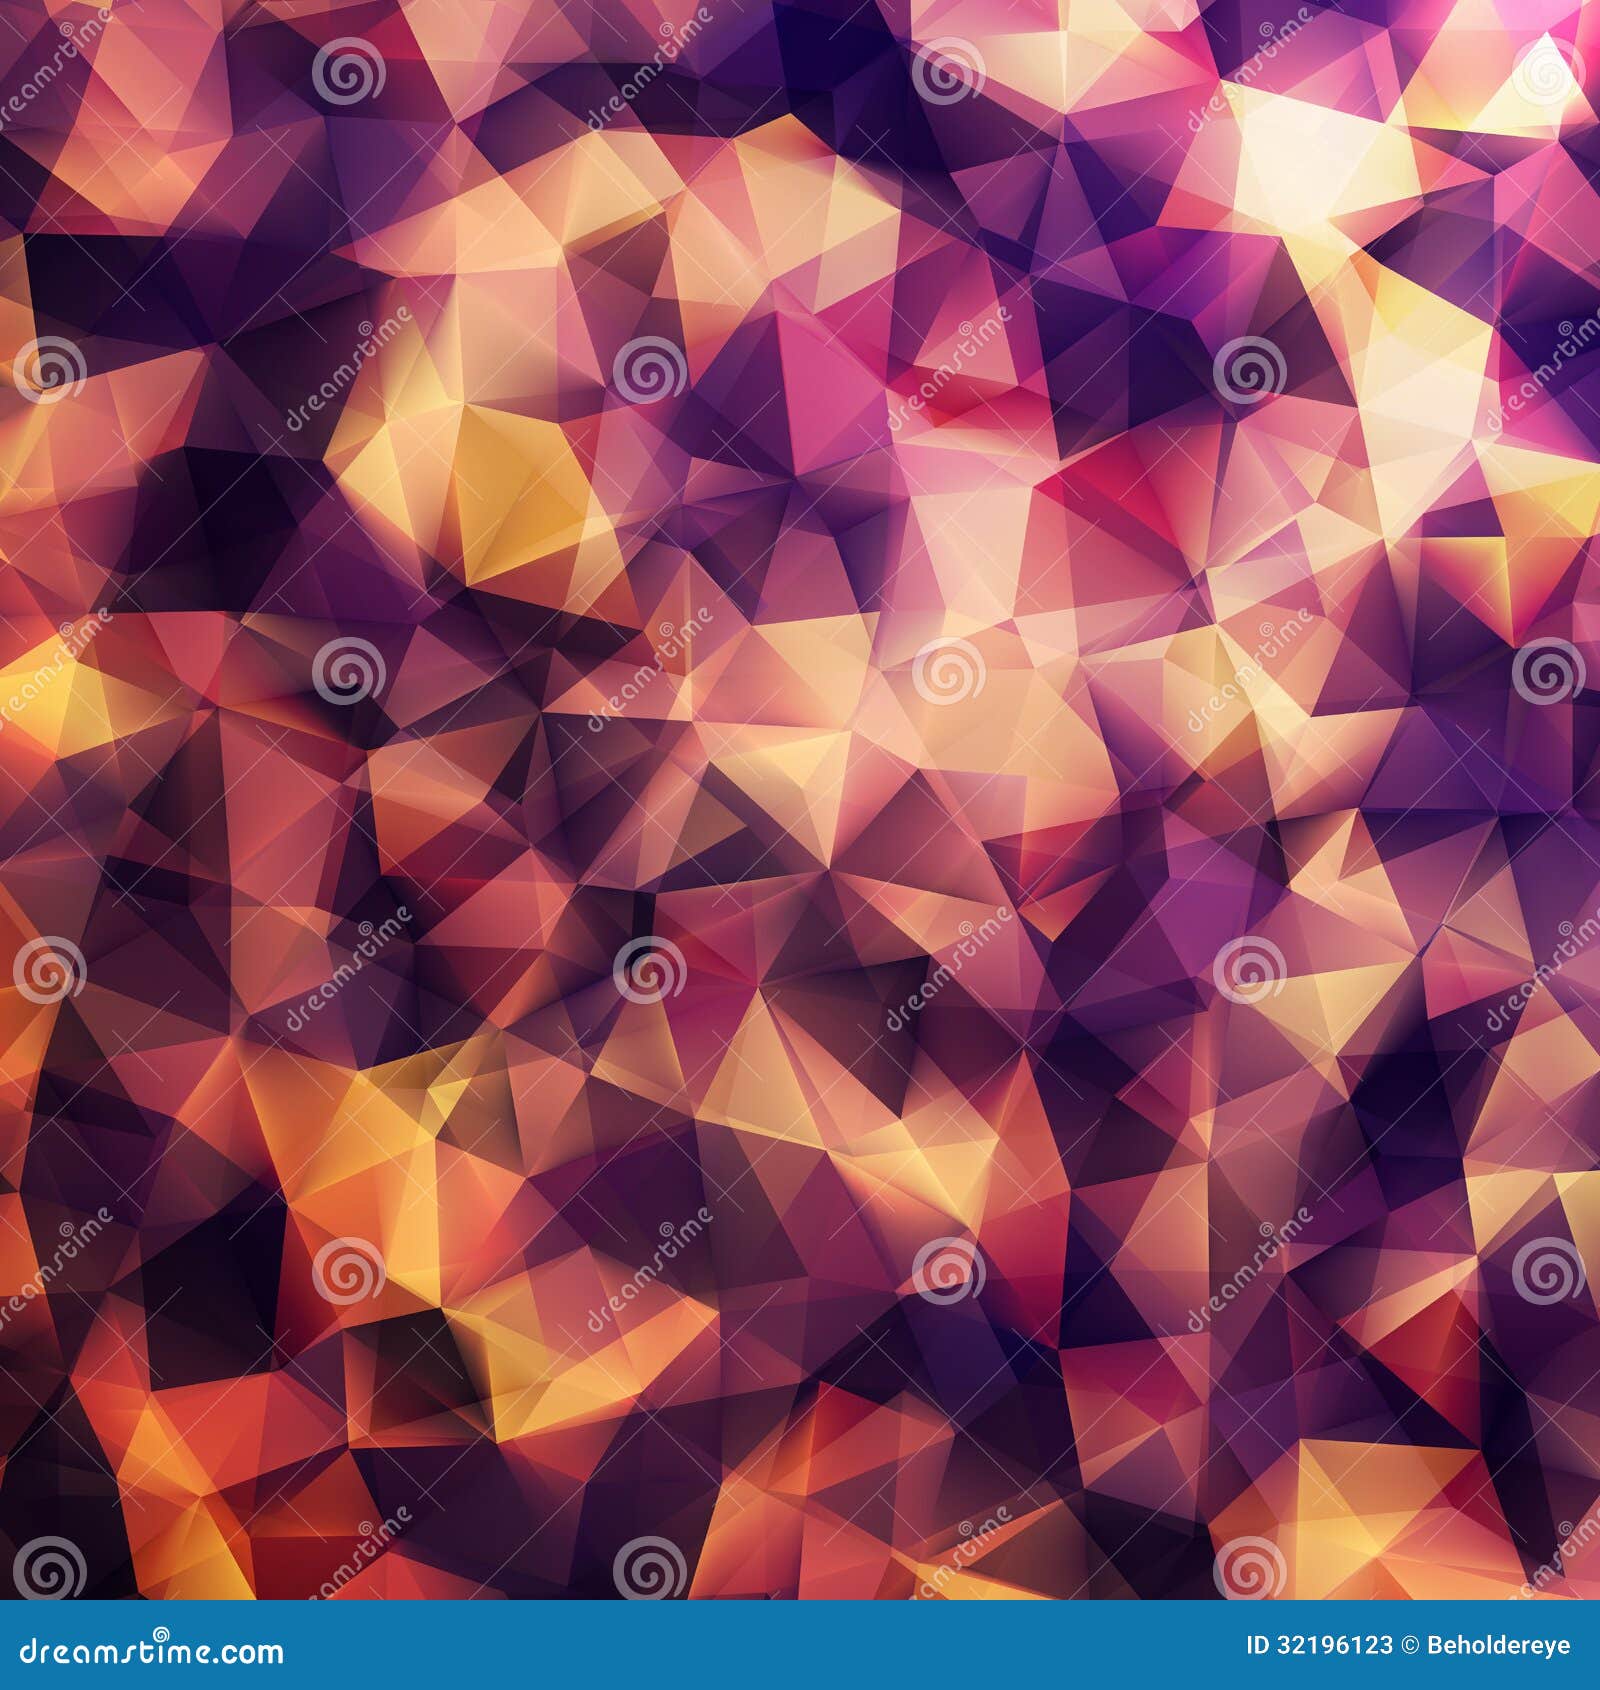Click the author name Beholdereye
This screenshot has height=1690, width=1600.
[x=1500, y=1646]
